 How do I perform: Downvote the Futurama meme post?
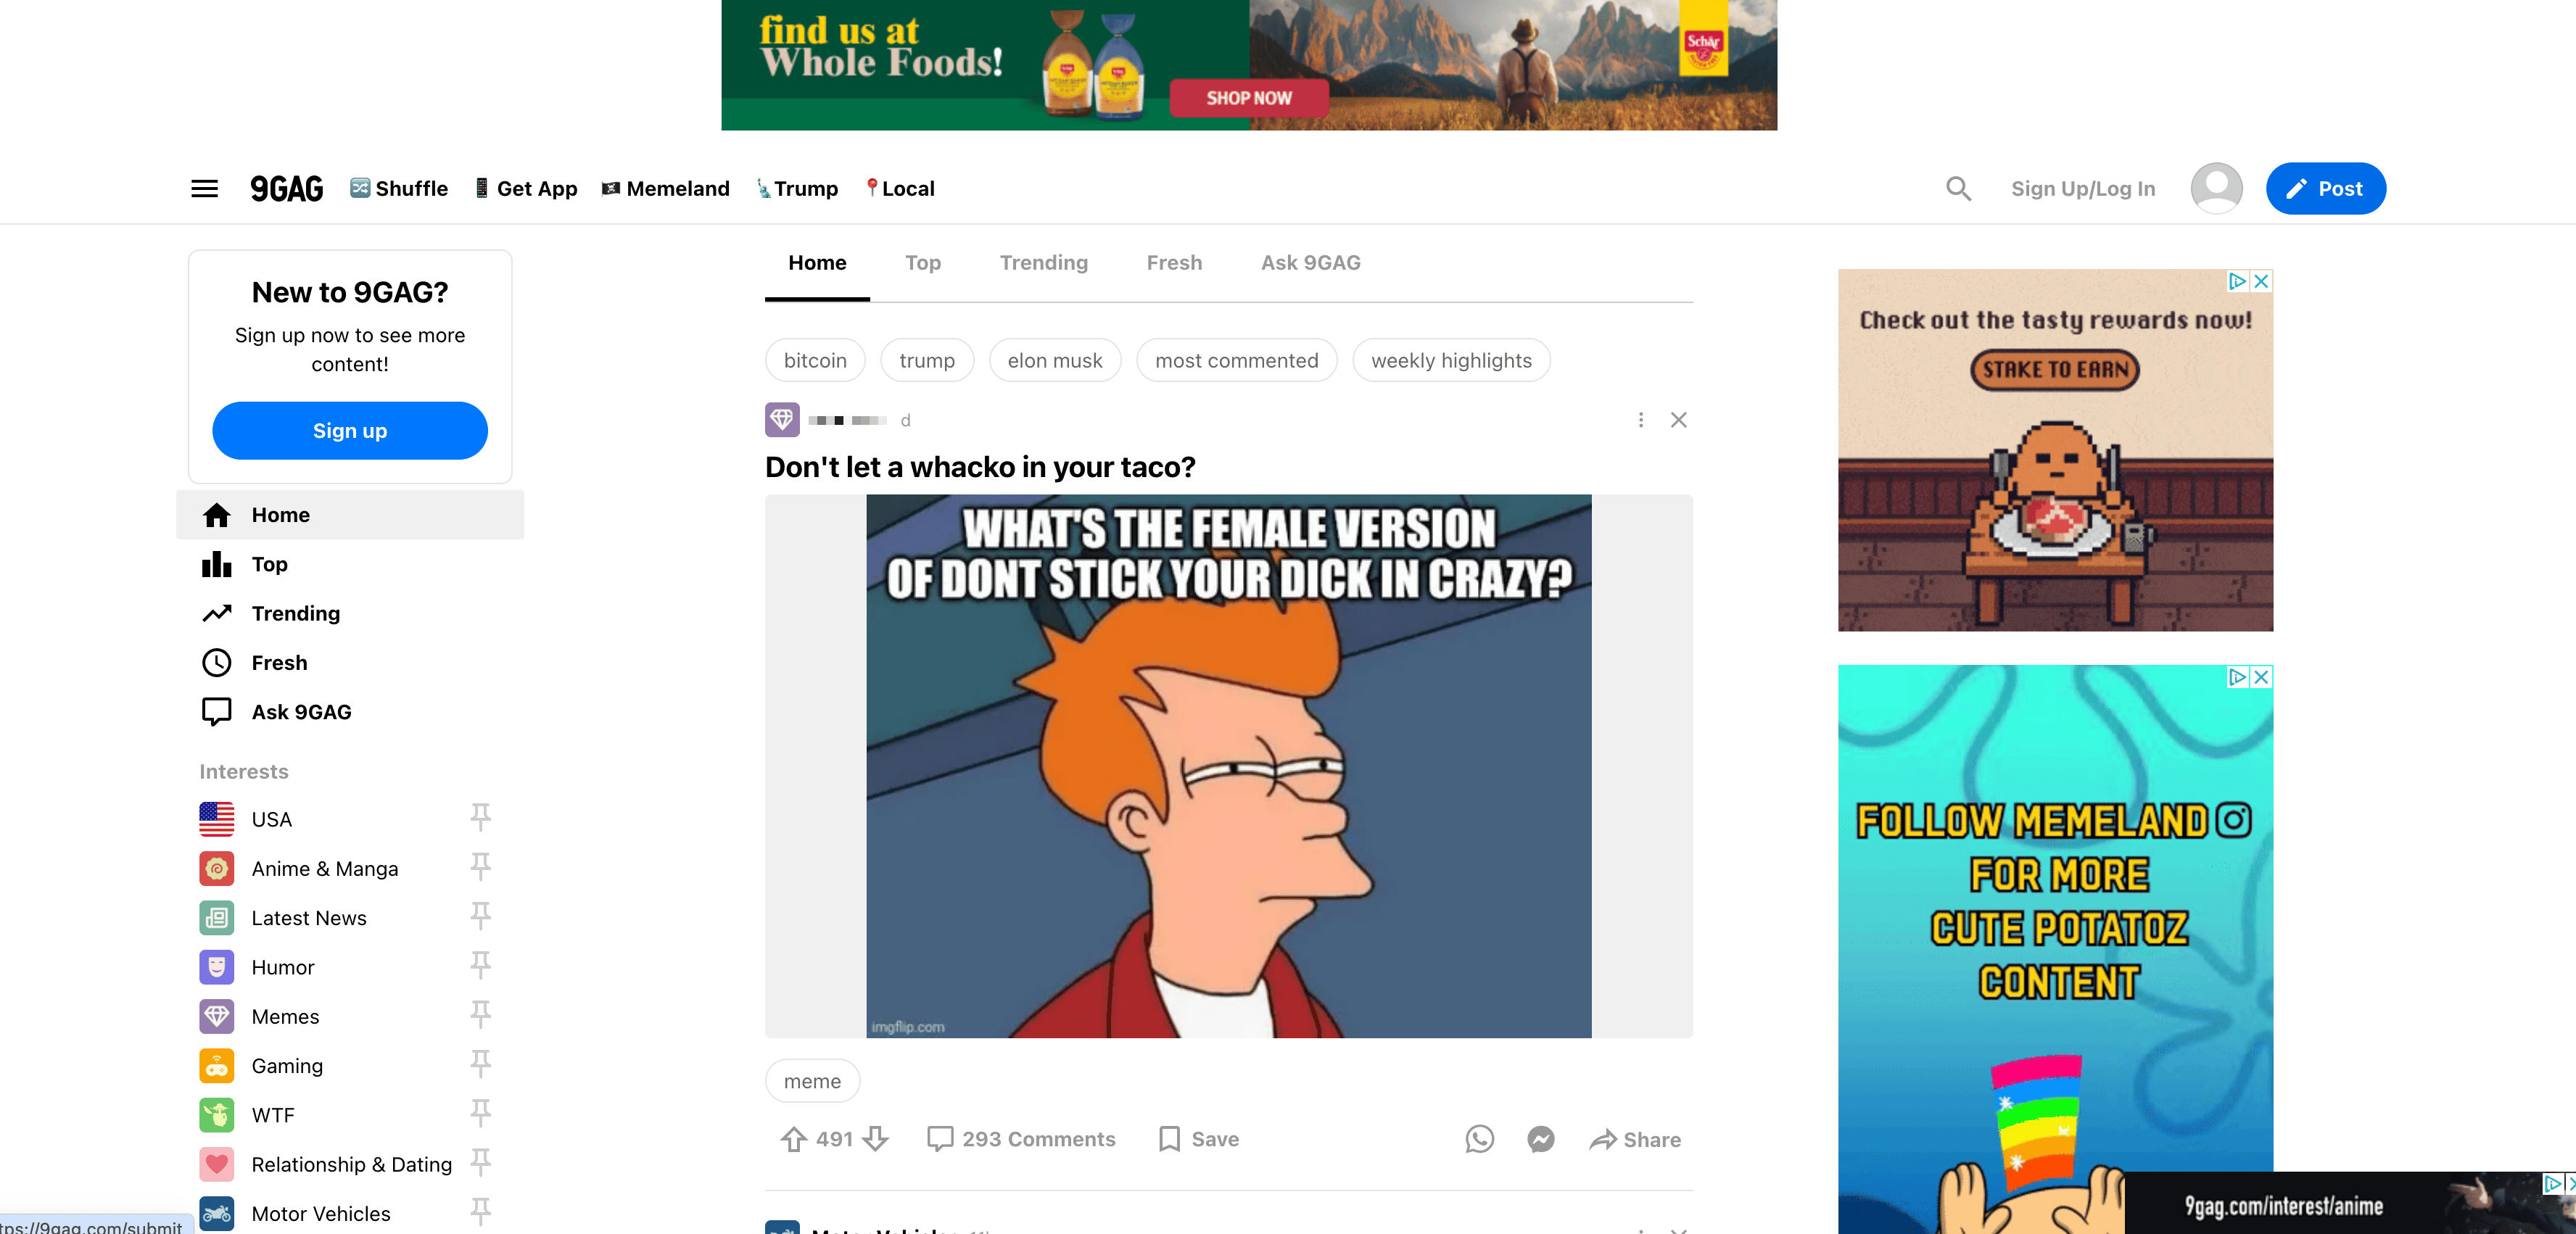click(x=875, y=1139)
